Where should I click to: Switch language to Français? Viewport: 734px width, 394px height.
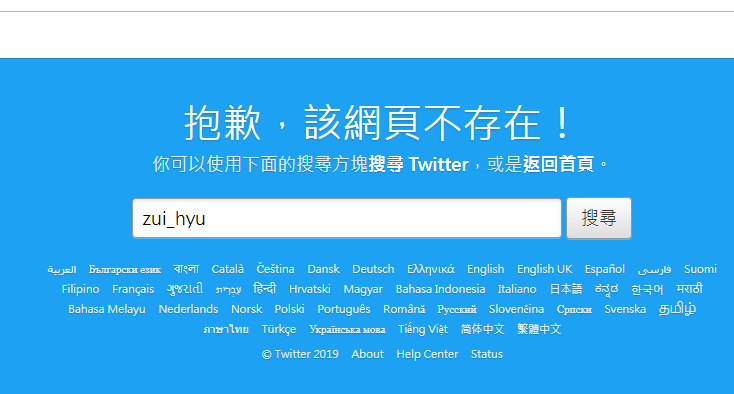[133, 289]
